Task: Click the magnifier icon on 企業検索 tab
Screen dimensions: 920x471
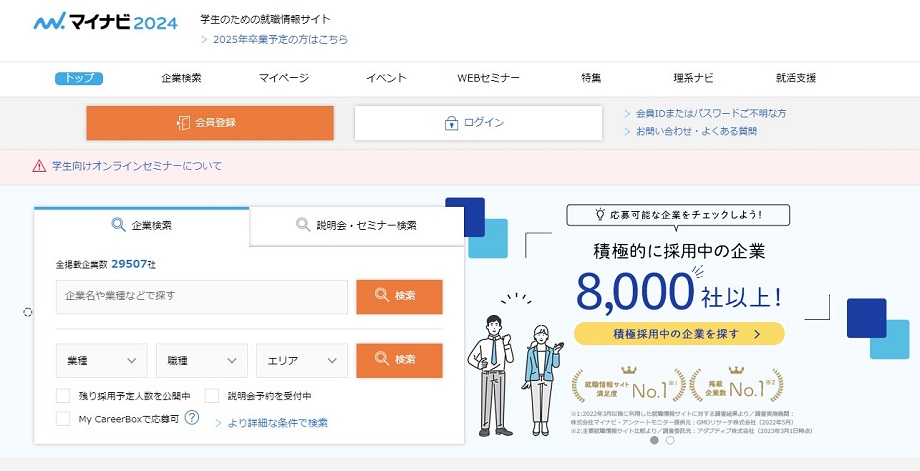Action: pyautogui.click(x=119, y=225)
